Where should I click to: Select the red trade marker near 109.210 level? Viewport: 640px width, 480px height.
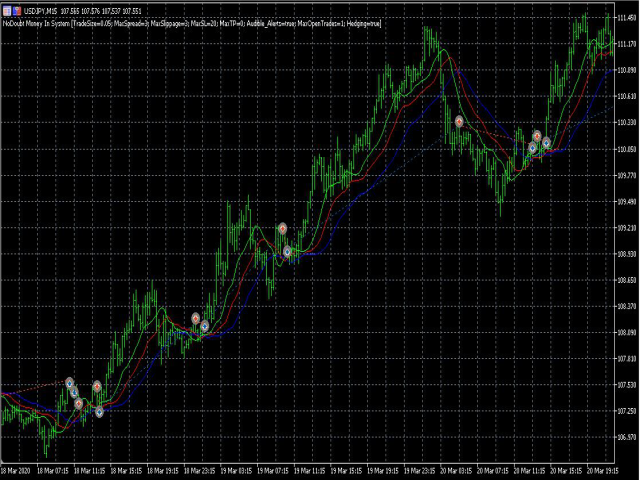pos(282,229)
